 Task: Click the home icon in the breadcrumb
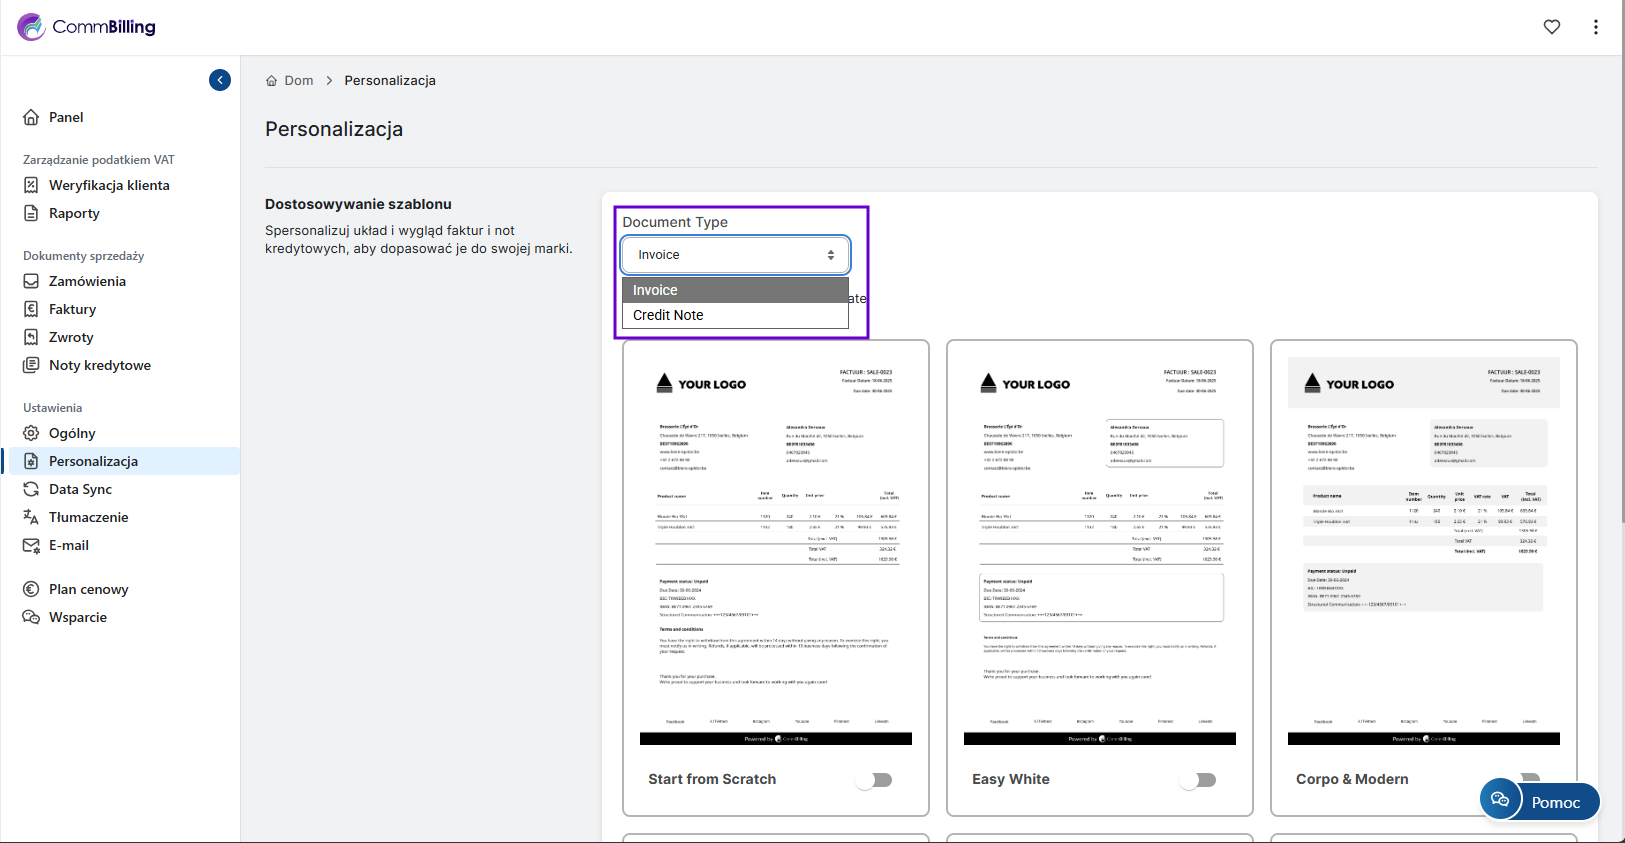[271, 81]
